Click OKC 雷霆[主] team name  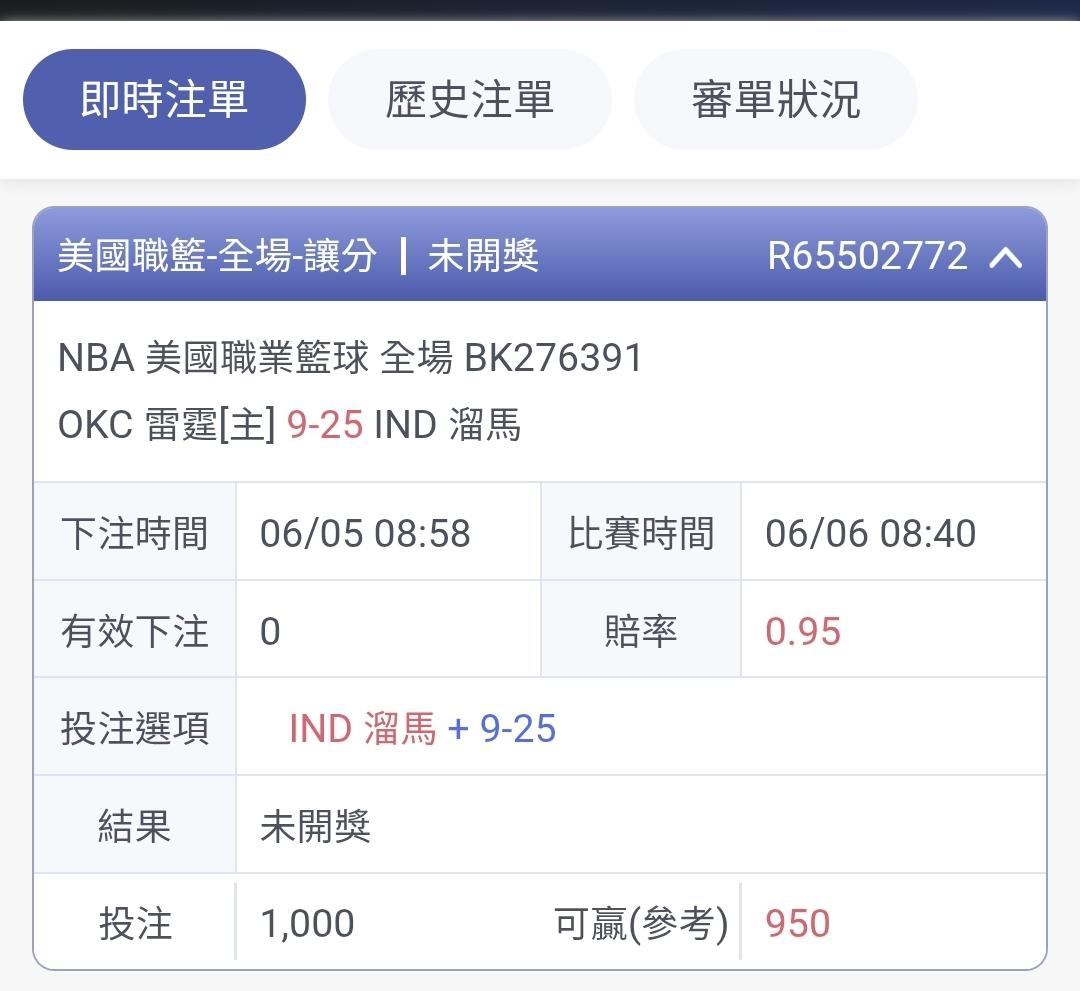(167, 424)
